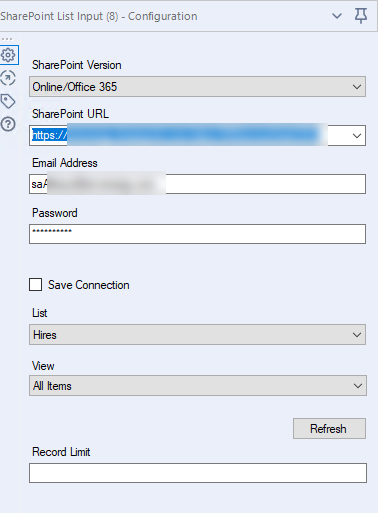Click the Save Connection label text
The width and height of the screenshot is (378, 513).
tap(89, 285)
